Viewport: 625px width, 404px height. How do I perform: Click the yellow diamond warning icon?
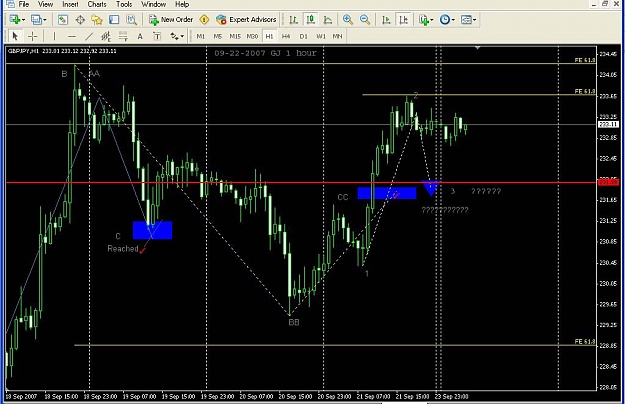pyautogui.click(x=204, y=20)
